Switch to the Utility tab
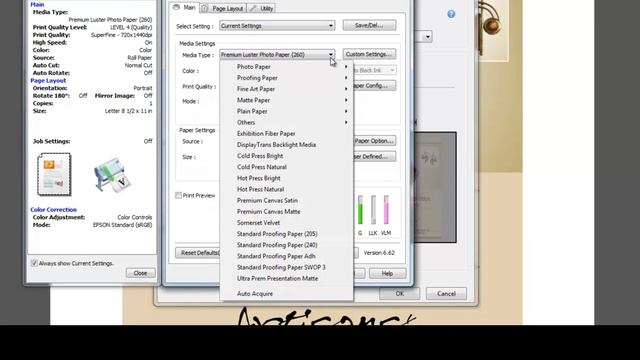This screenshot has width=640, height=360. (x=261, y=8)
